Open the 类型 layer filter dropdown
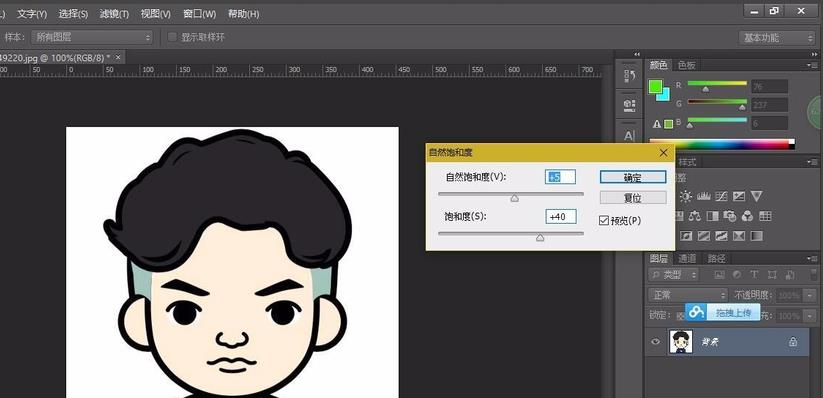The width and height of the screenshot is (823, 398). 674,275
